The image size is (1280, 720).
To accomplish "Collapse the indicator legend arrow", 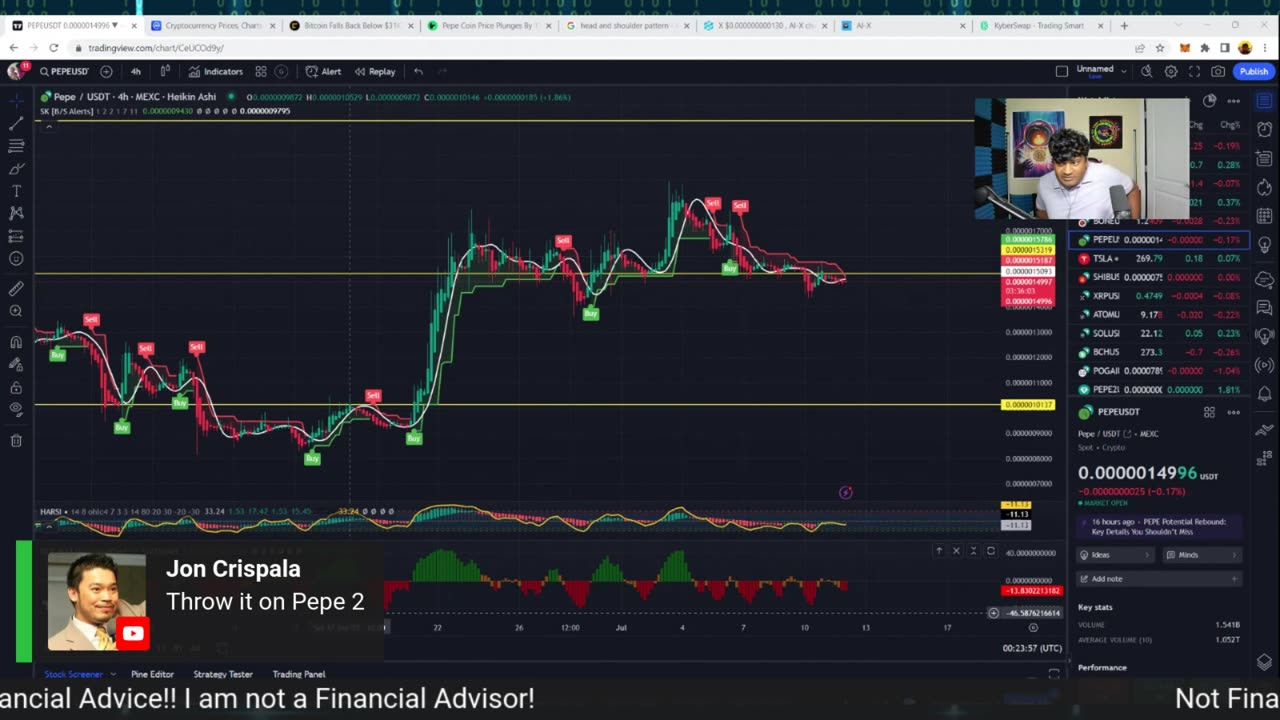I will pos(48,125).
